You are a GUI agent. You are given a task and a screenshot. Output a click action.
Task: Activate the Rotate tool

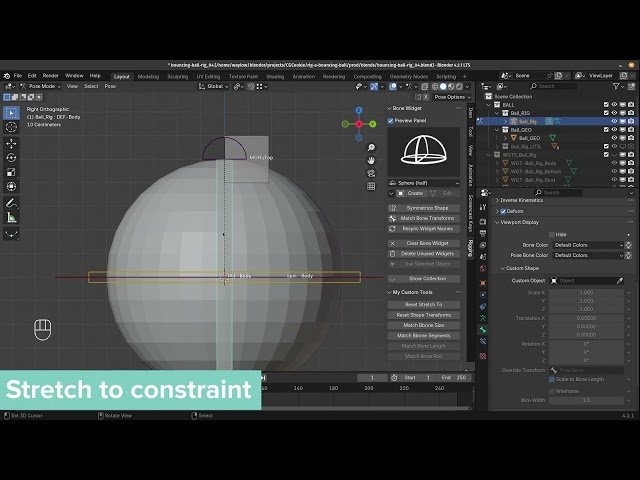11,158
